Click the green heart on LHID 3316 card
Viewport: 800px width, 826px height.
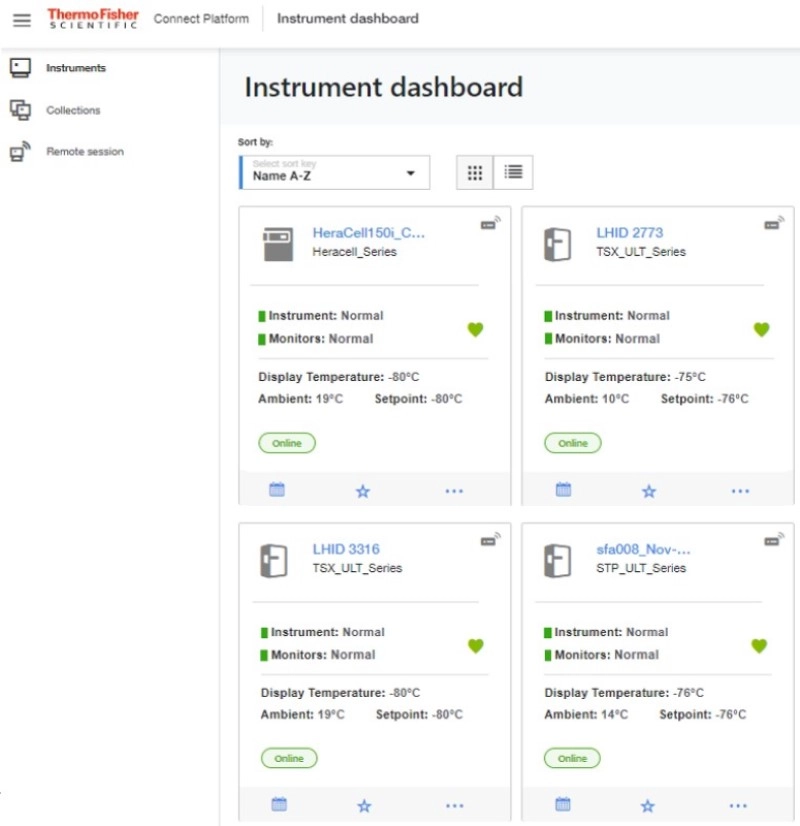click(476, 646)
